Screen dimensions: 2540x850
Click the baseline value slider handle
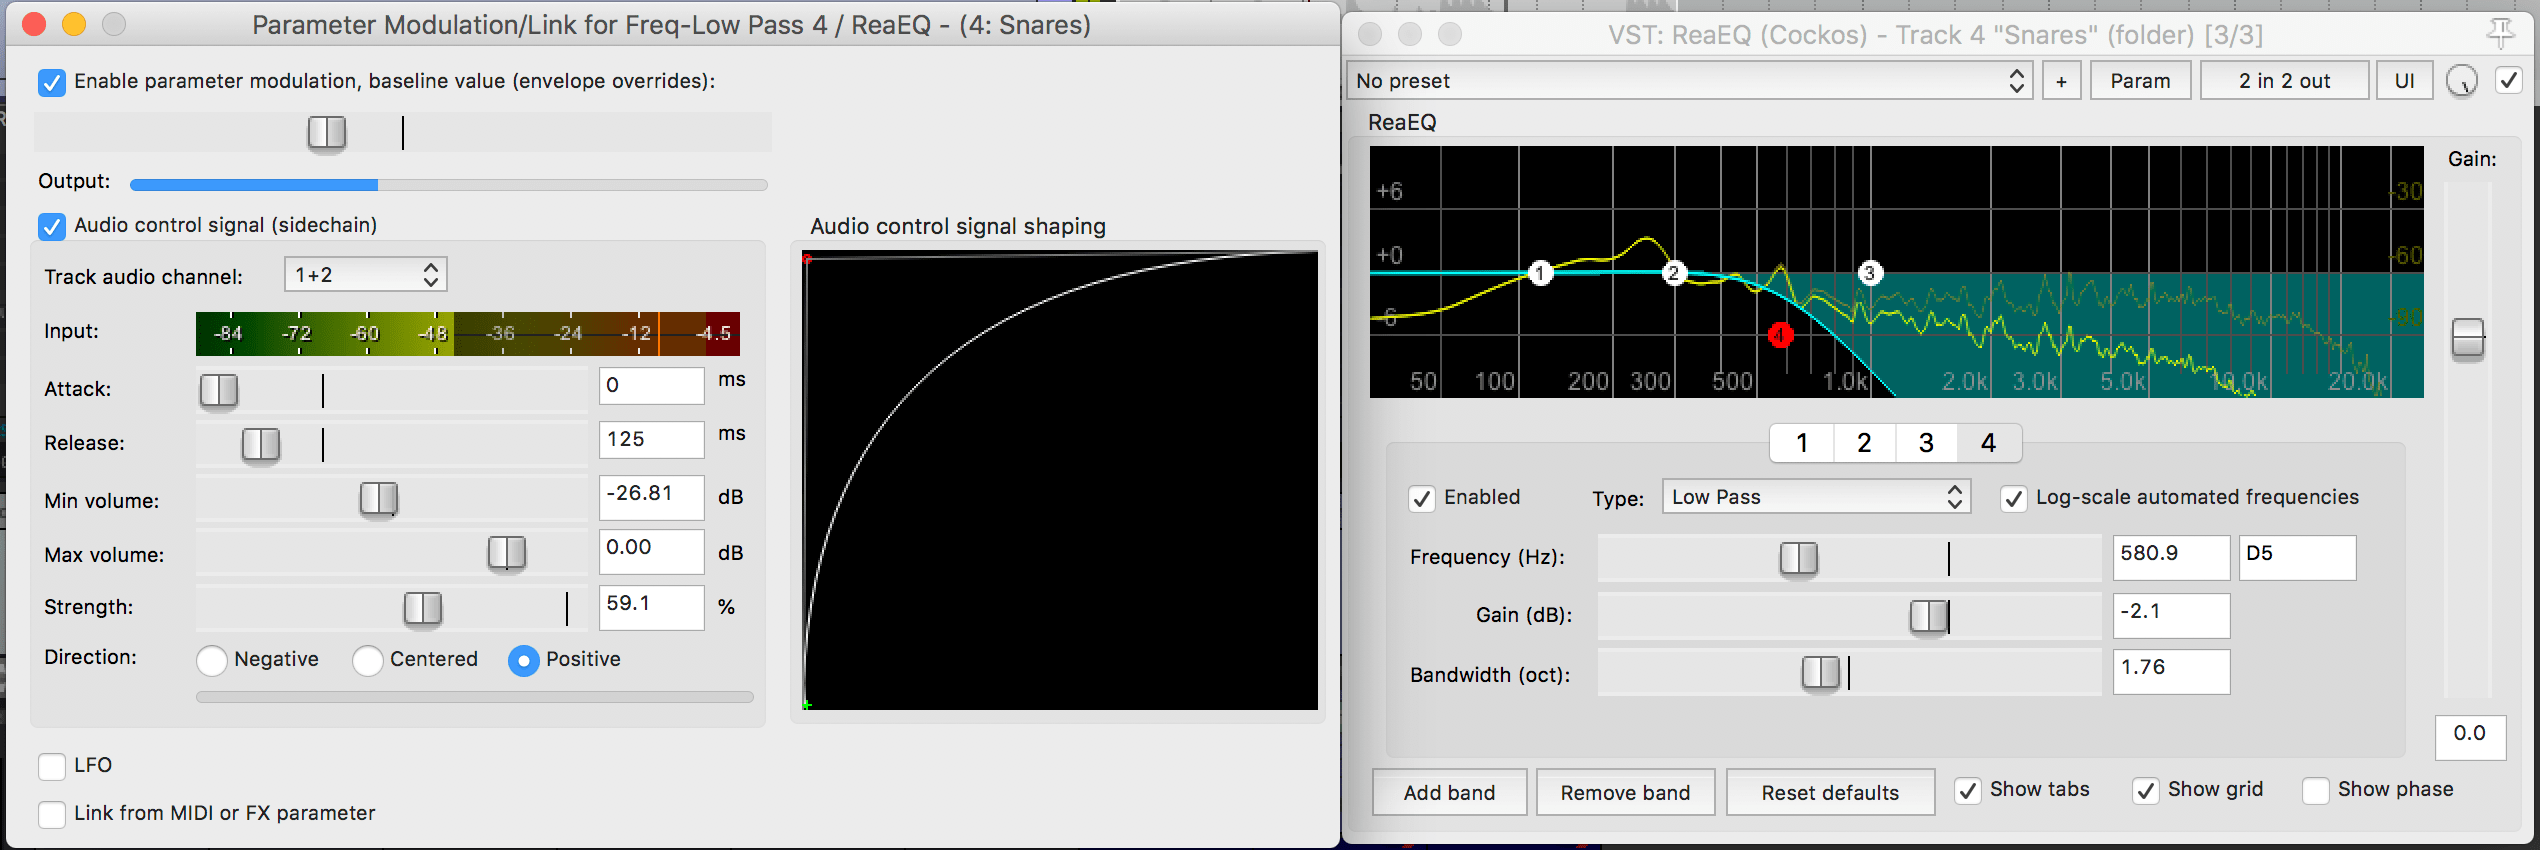327,132
